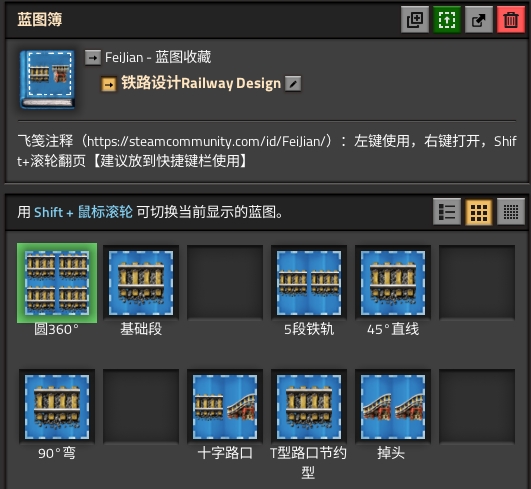This screenshot has height=489, width=531.
Task: Click the blue blueprint book cover icon
Action: point(47,80)
